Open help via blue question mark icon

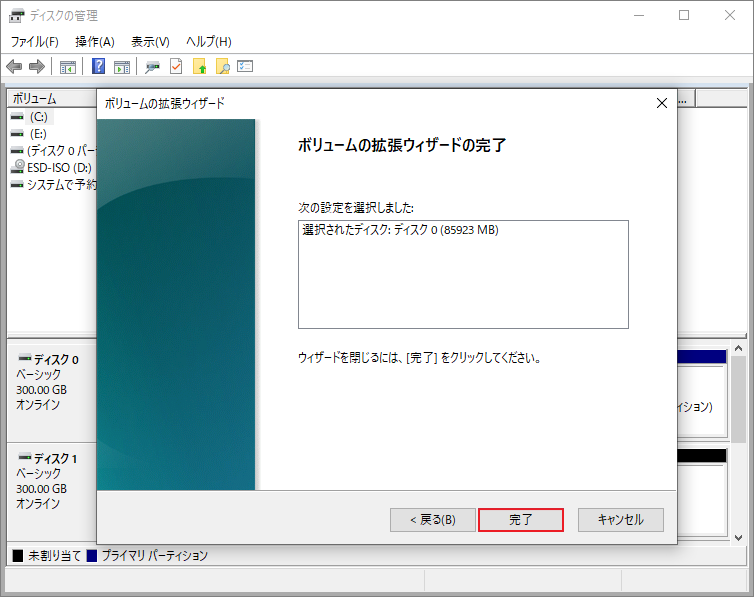point(98,66)
